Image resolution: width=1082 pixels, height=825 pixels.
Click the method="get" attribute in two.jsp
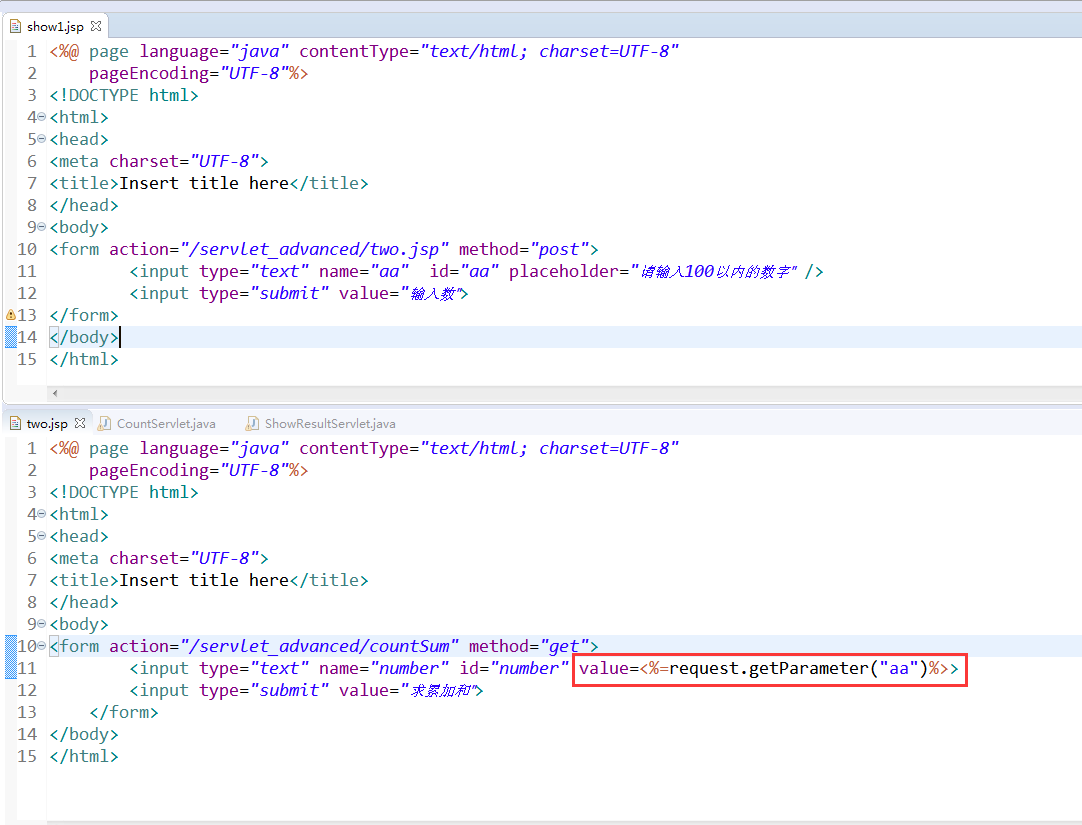pyautogui.click(x=529, y=646)
